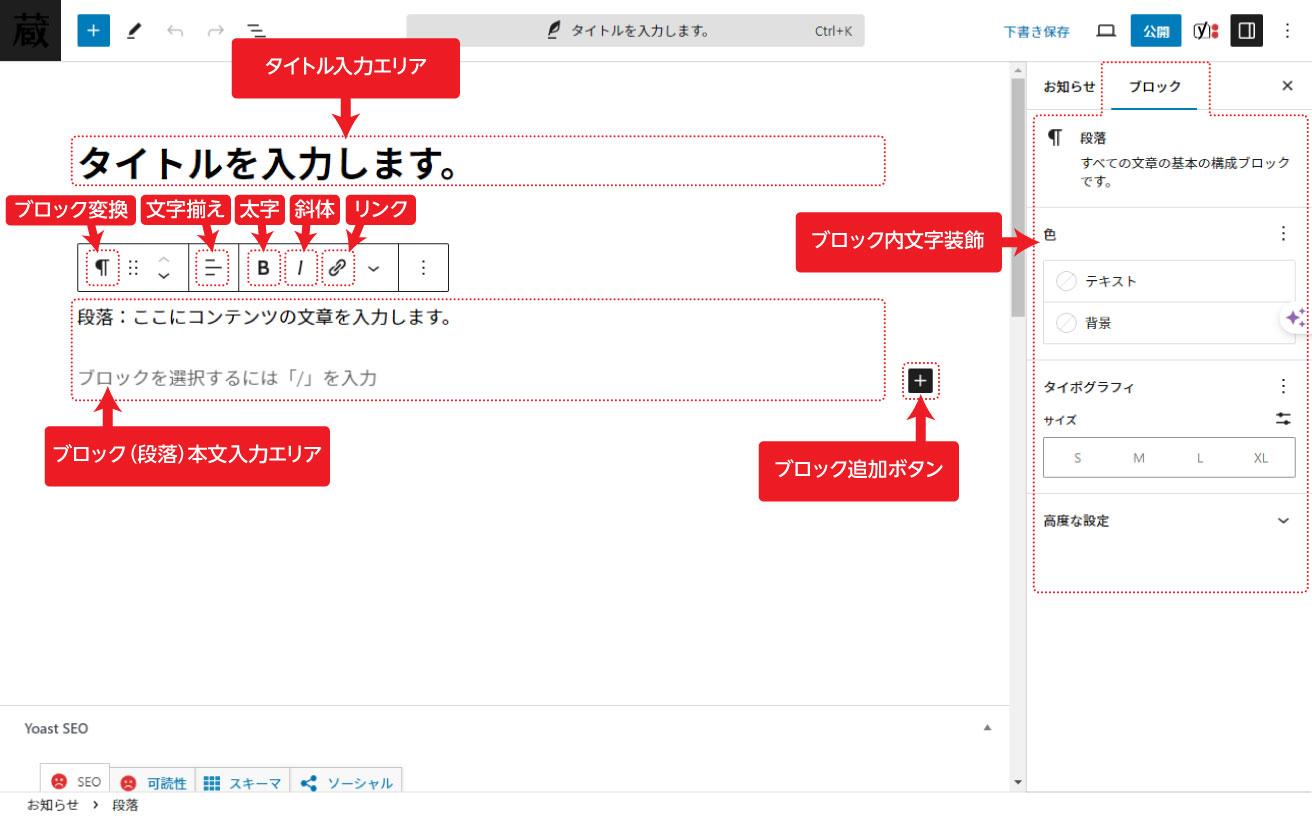Apply italic formatting from the block toolbar
The height and width of the screenshot is (816, 1312).
pos(301,267)
